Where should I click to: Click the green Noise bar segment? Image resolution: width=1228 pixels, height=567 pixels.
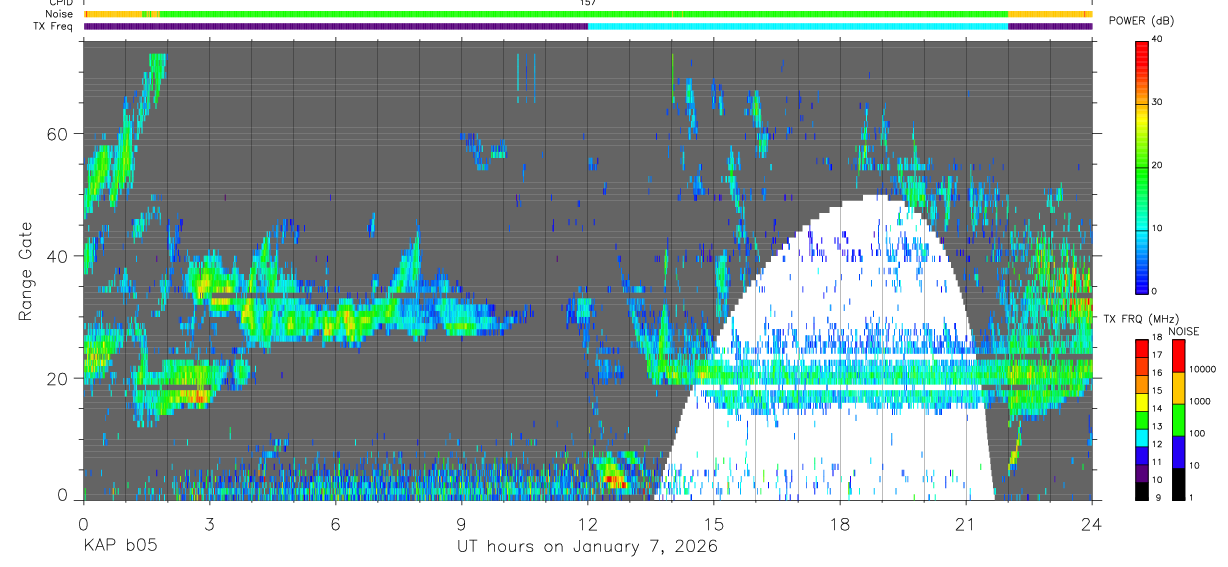583,15
